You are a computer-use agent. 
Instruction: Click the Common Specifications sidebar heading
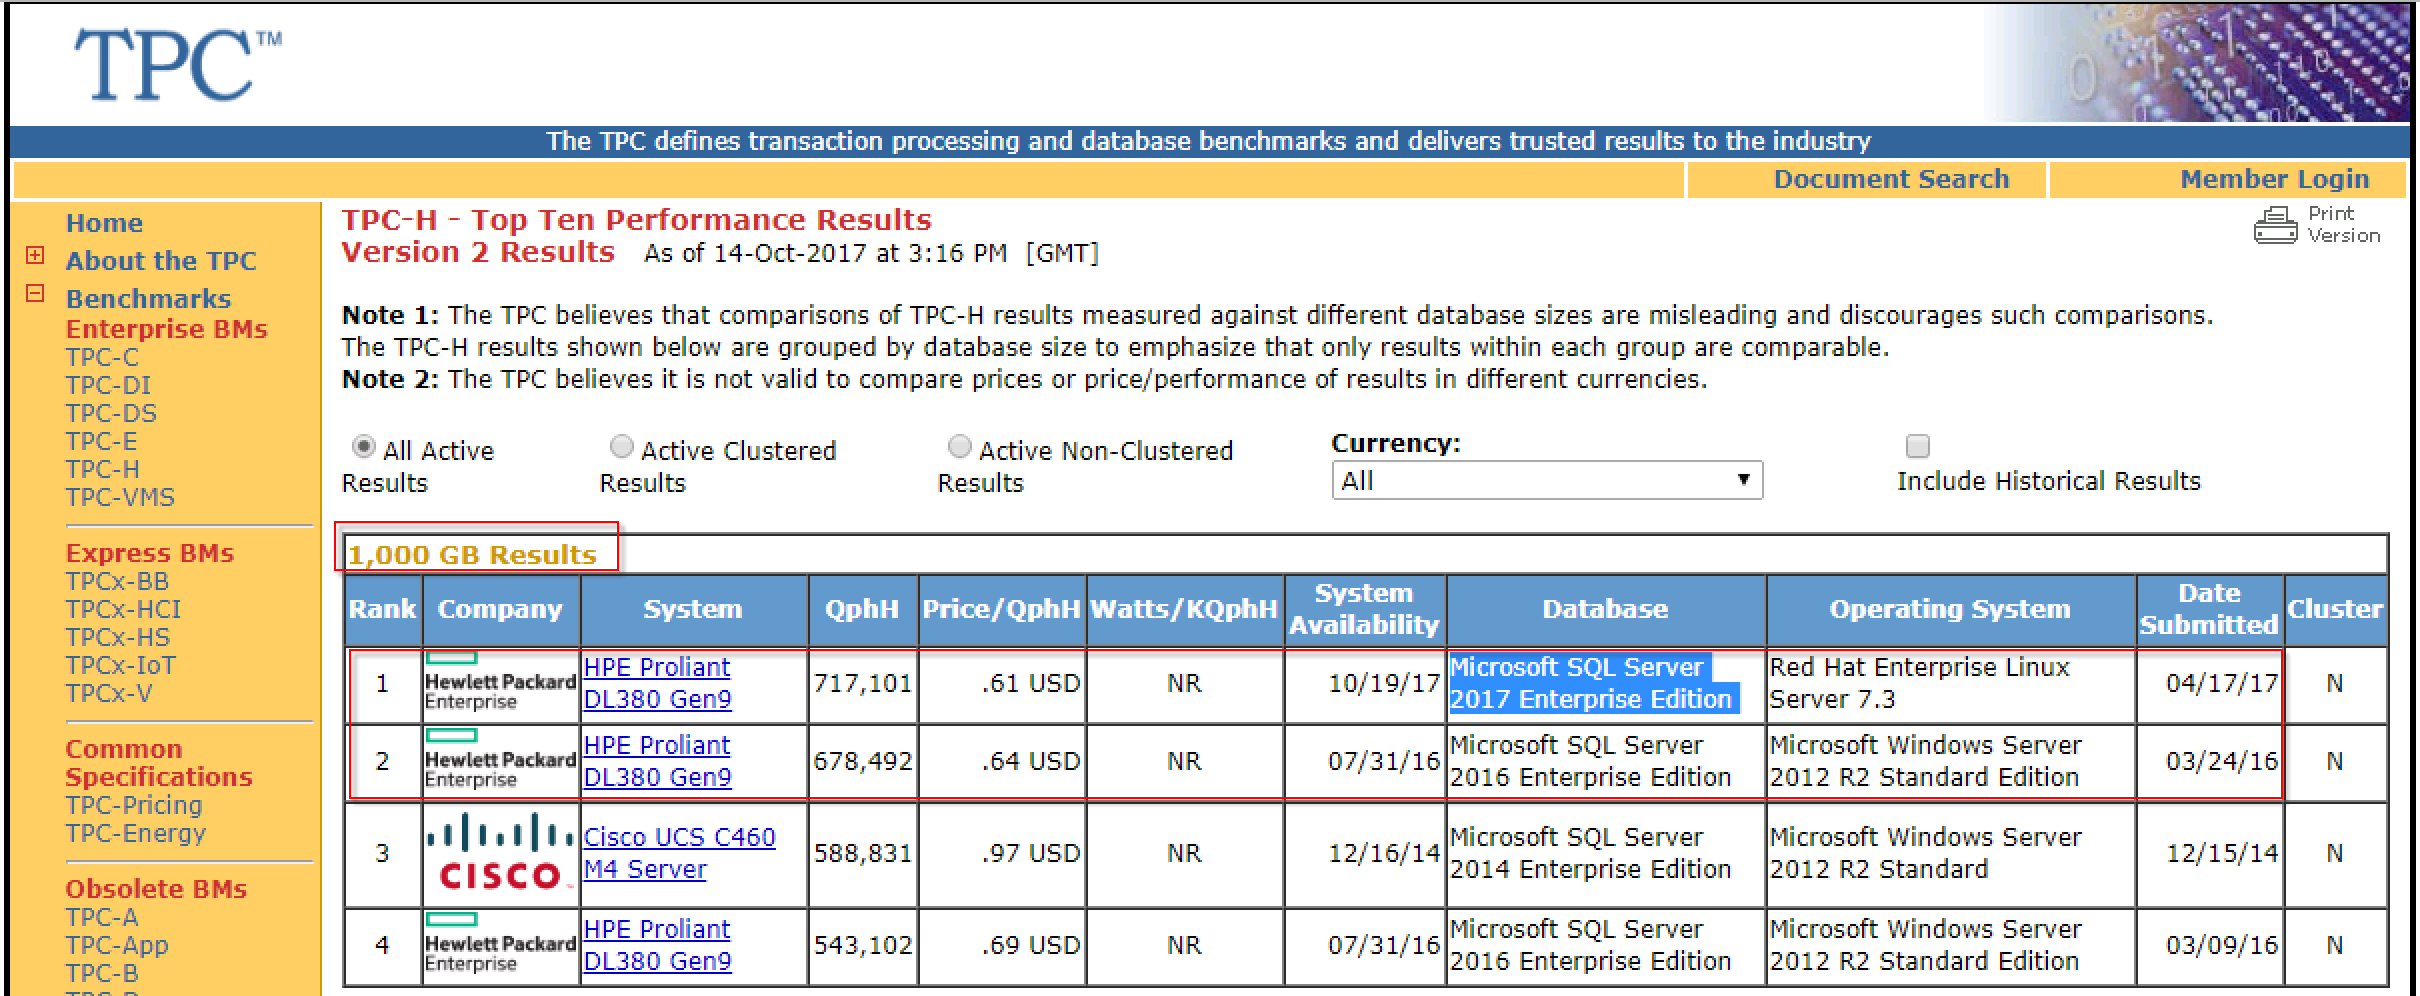click(158, 763)
